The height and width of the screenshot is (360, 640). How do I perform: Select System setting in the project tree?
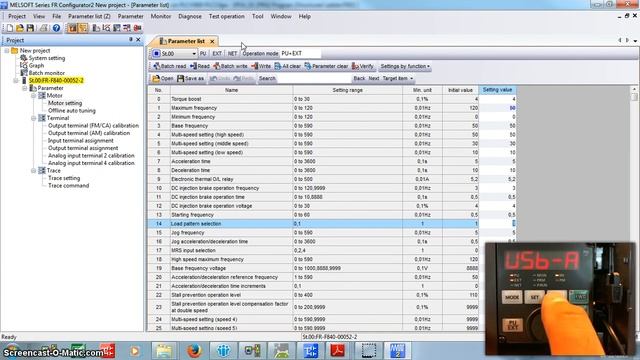point(47,58)
